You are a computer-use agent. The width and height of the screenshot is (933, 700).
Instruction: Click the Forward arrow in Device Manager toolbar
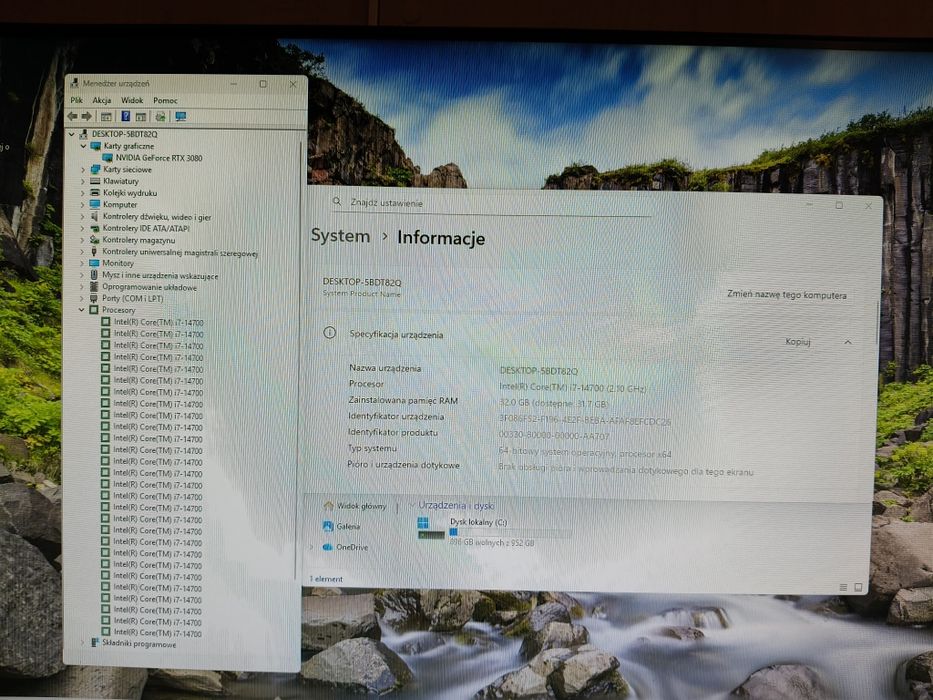[x=87, y=117]
